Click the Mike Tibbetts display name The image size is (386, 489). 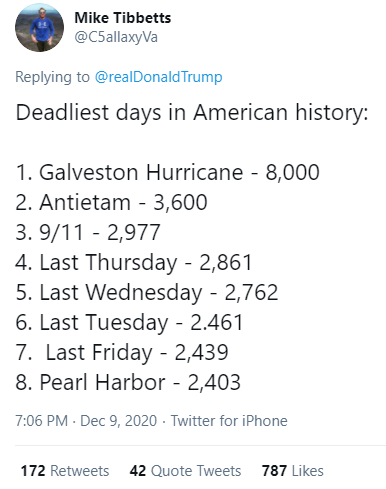coord(123,18)
